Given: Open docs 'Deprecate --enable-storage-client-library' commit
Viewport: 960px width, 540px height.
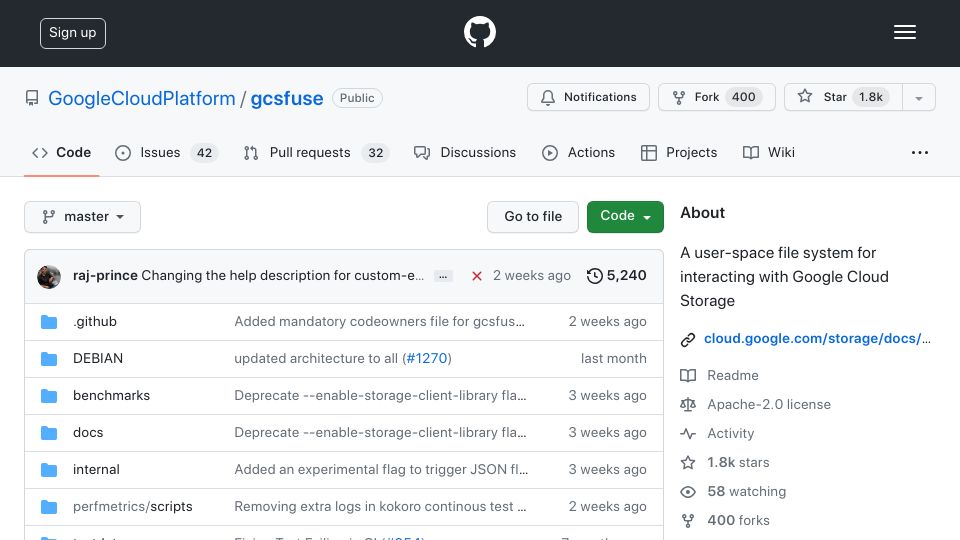Looking at the screenshot, I should tap(380, 432).
